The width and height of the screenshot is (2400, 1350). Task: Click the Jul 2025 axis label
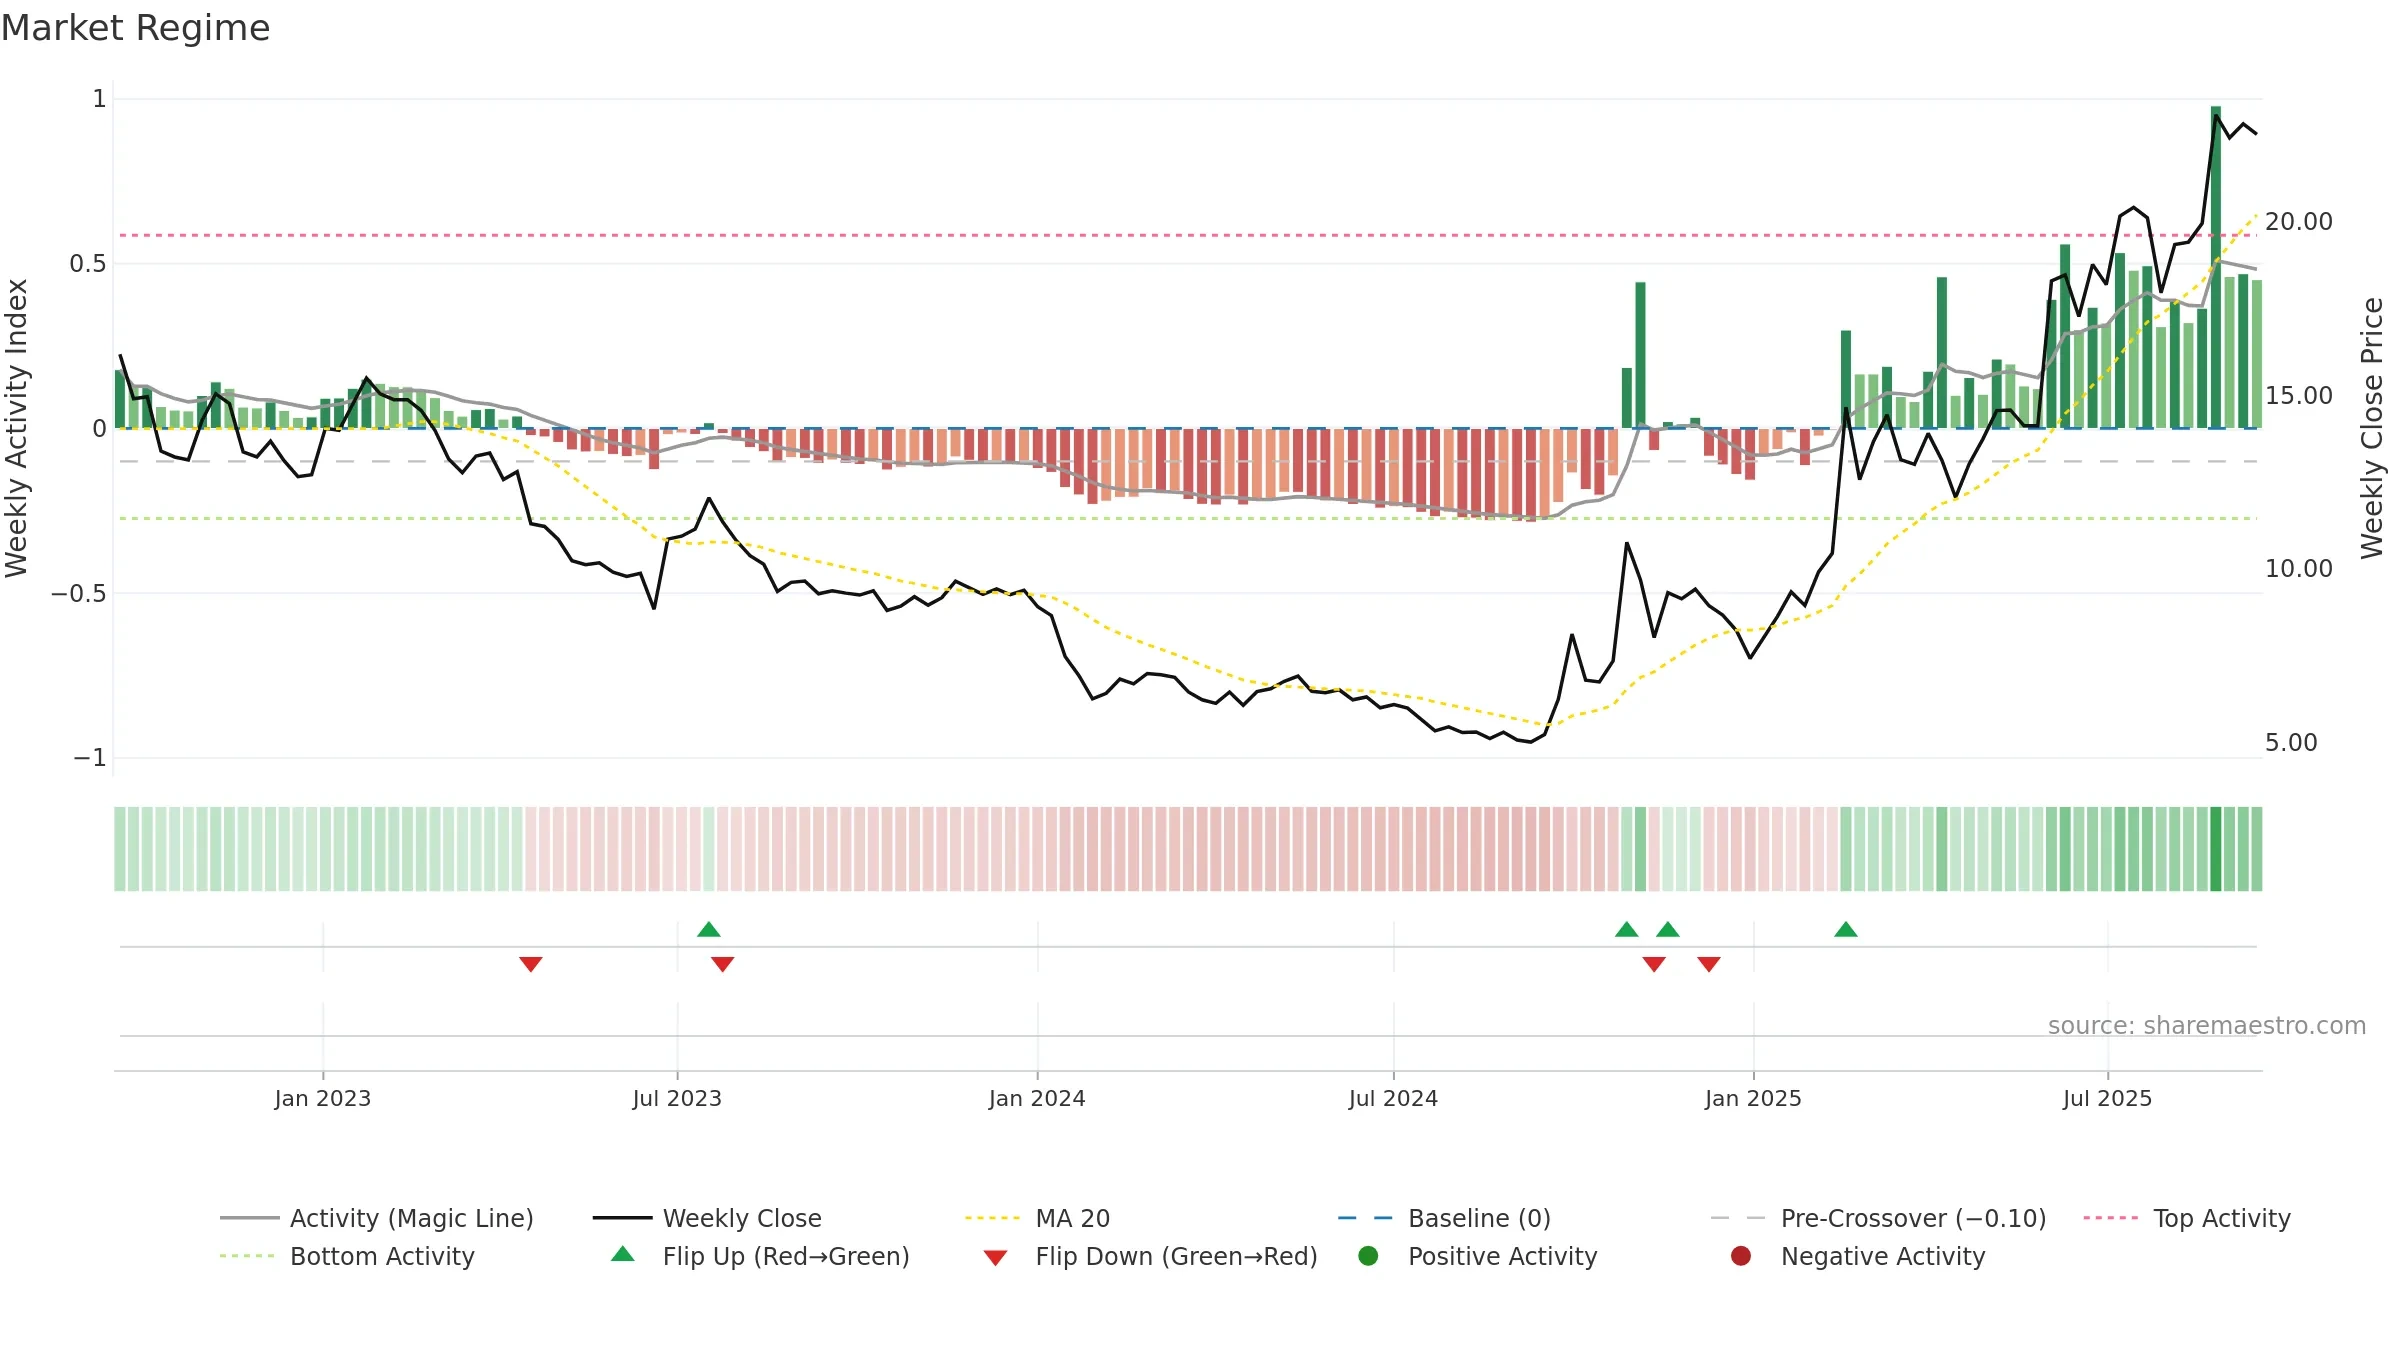[2107, 1098]
